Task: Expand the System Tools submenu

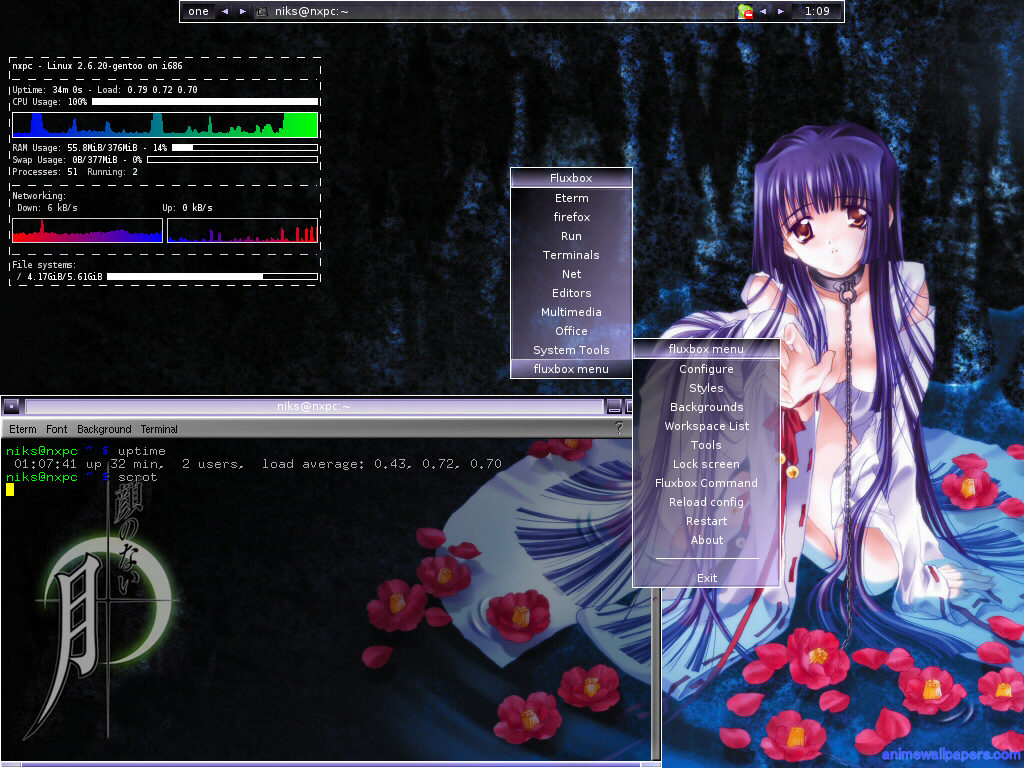Action: 571,349
